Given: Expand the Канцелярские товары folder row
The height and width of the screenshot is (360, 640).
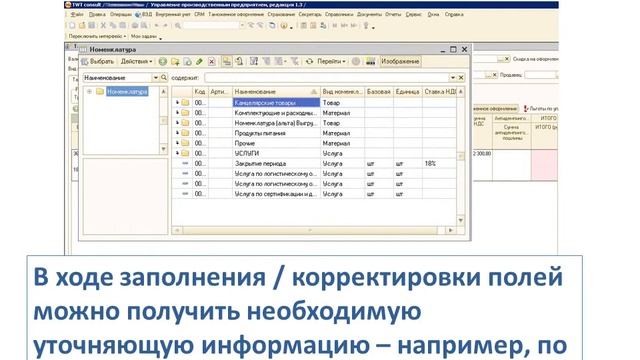Looking at the screenshot, I should click(x=177, y=102).
